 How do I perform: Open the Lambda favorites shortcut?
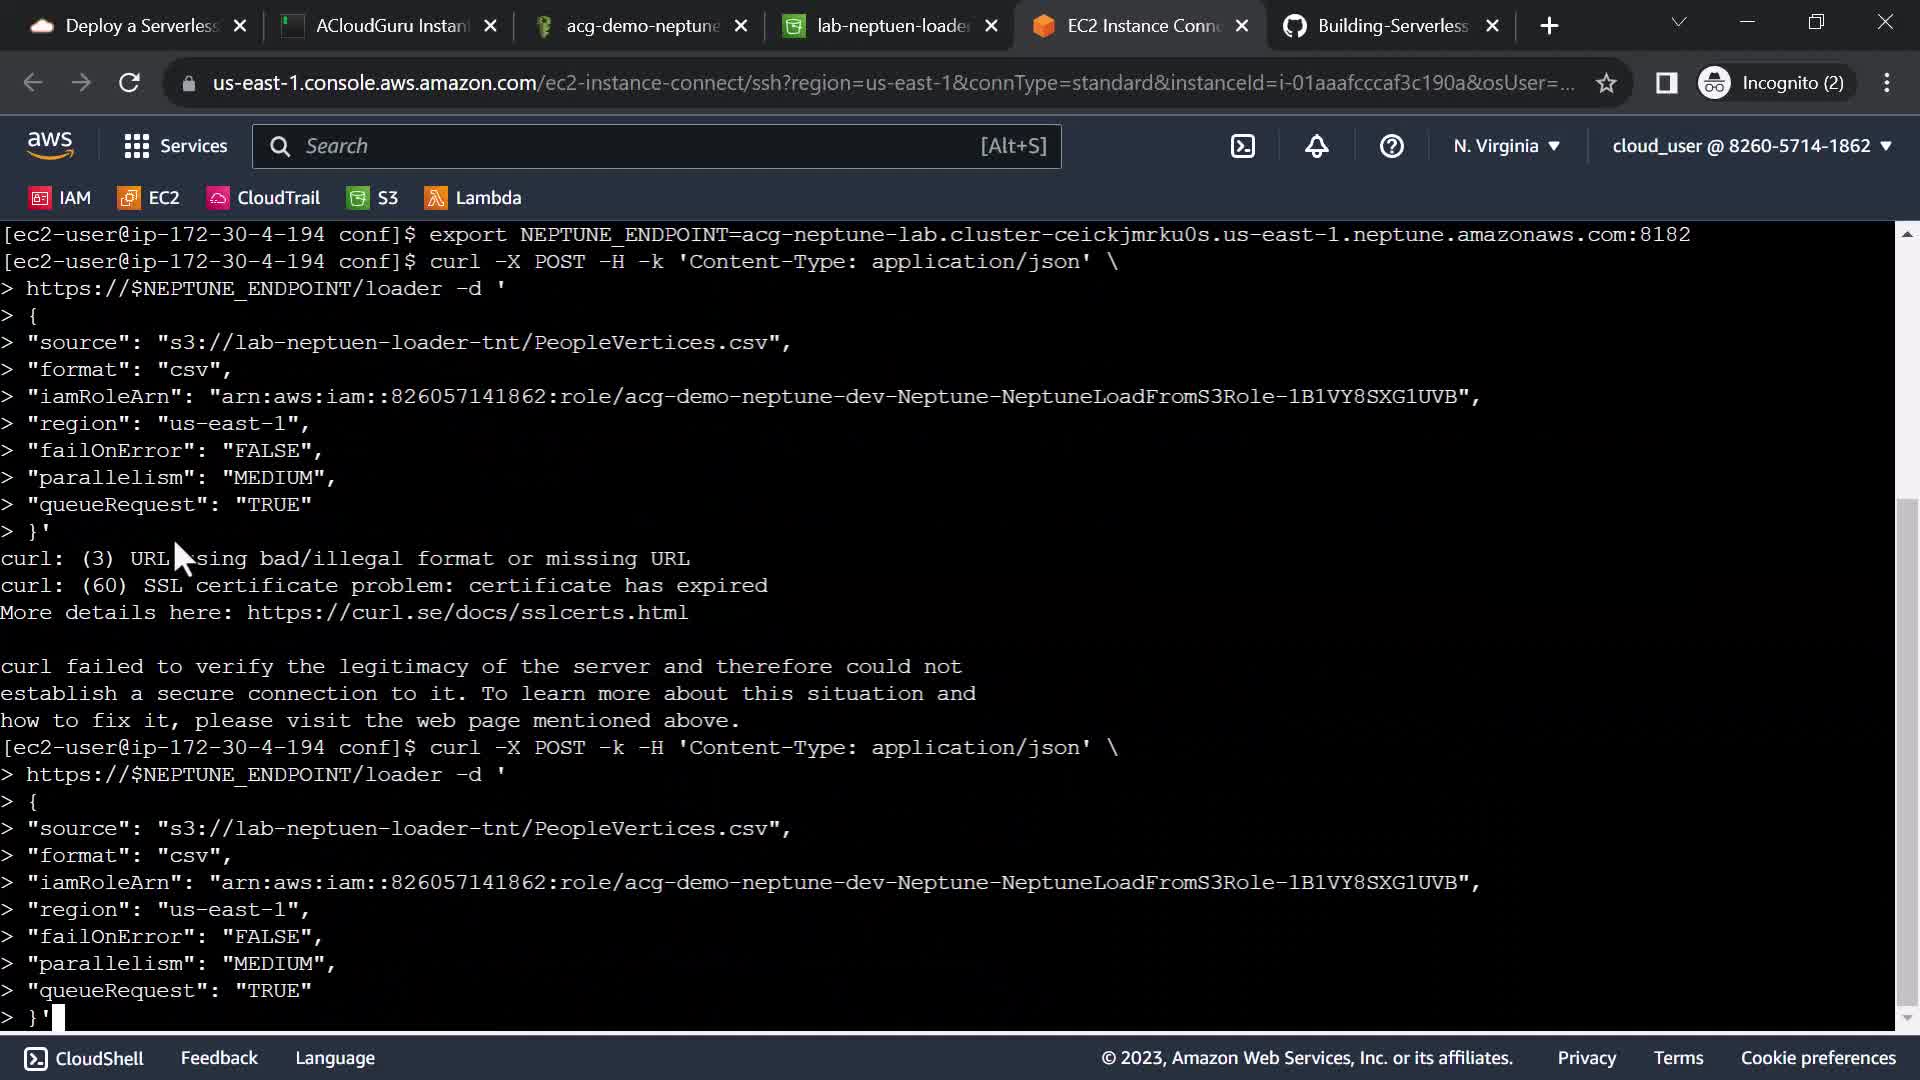click(x=473, y=198)
